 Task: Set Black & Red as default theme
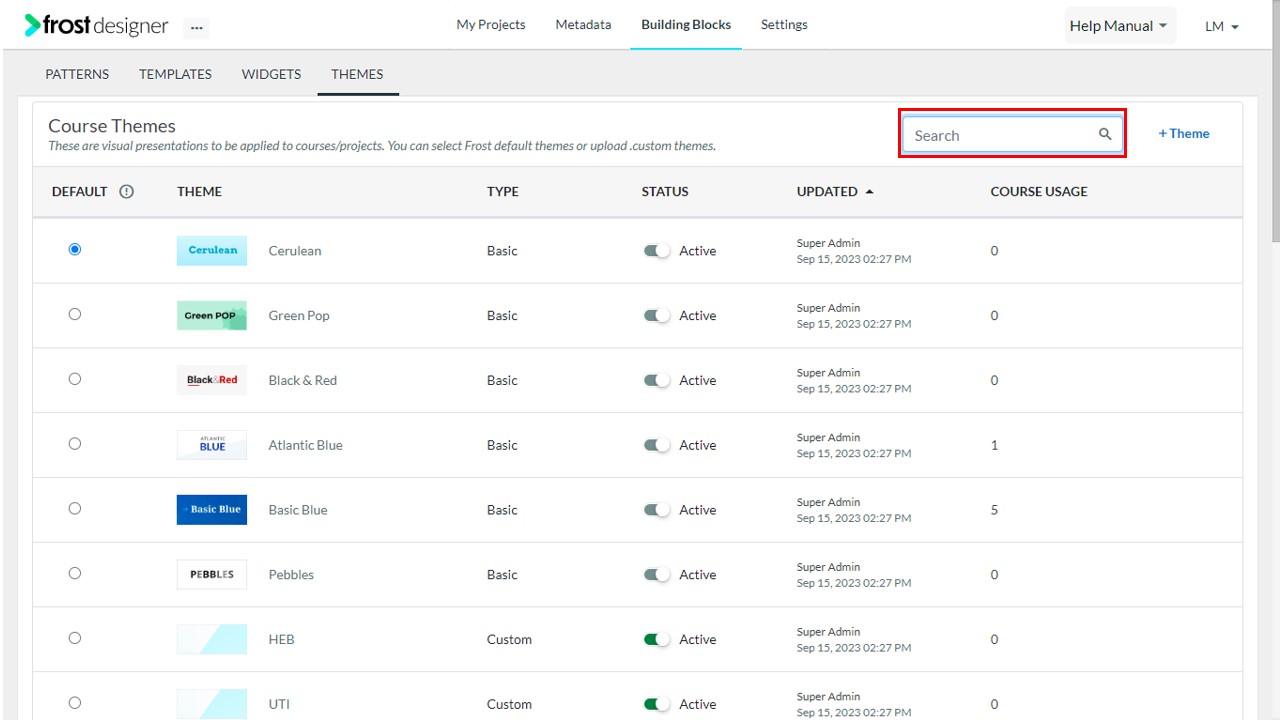click(75, 379)
